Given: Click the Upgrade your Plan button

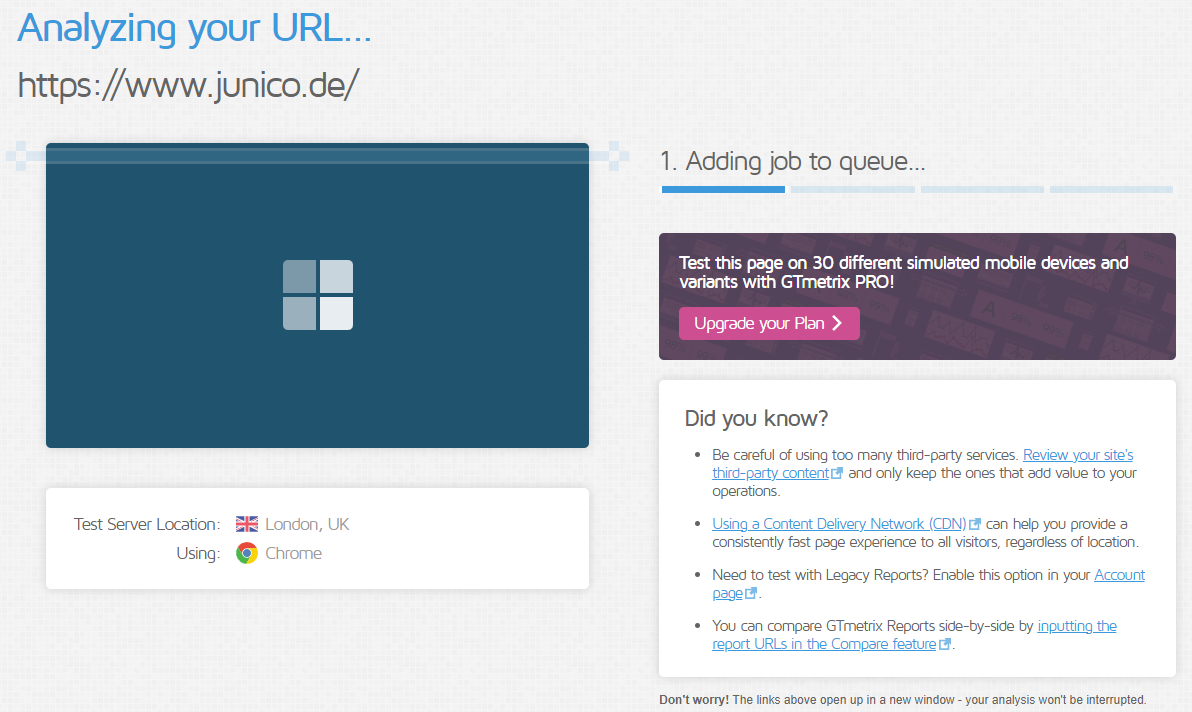Looking at the screenshot, I should (769, 324).
